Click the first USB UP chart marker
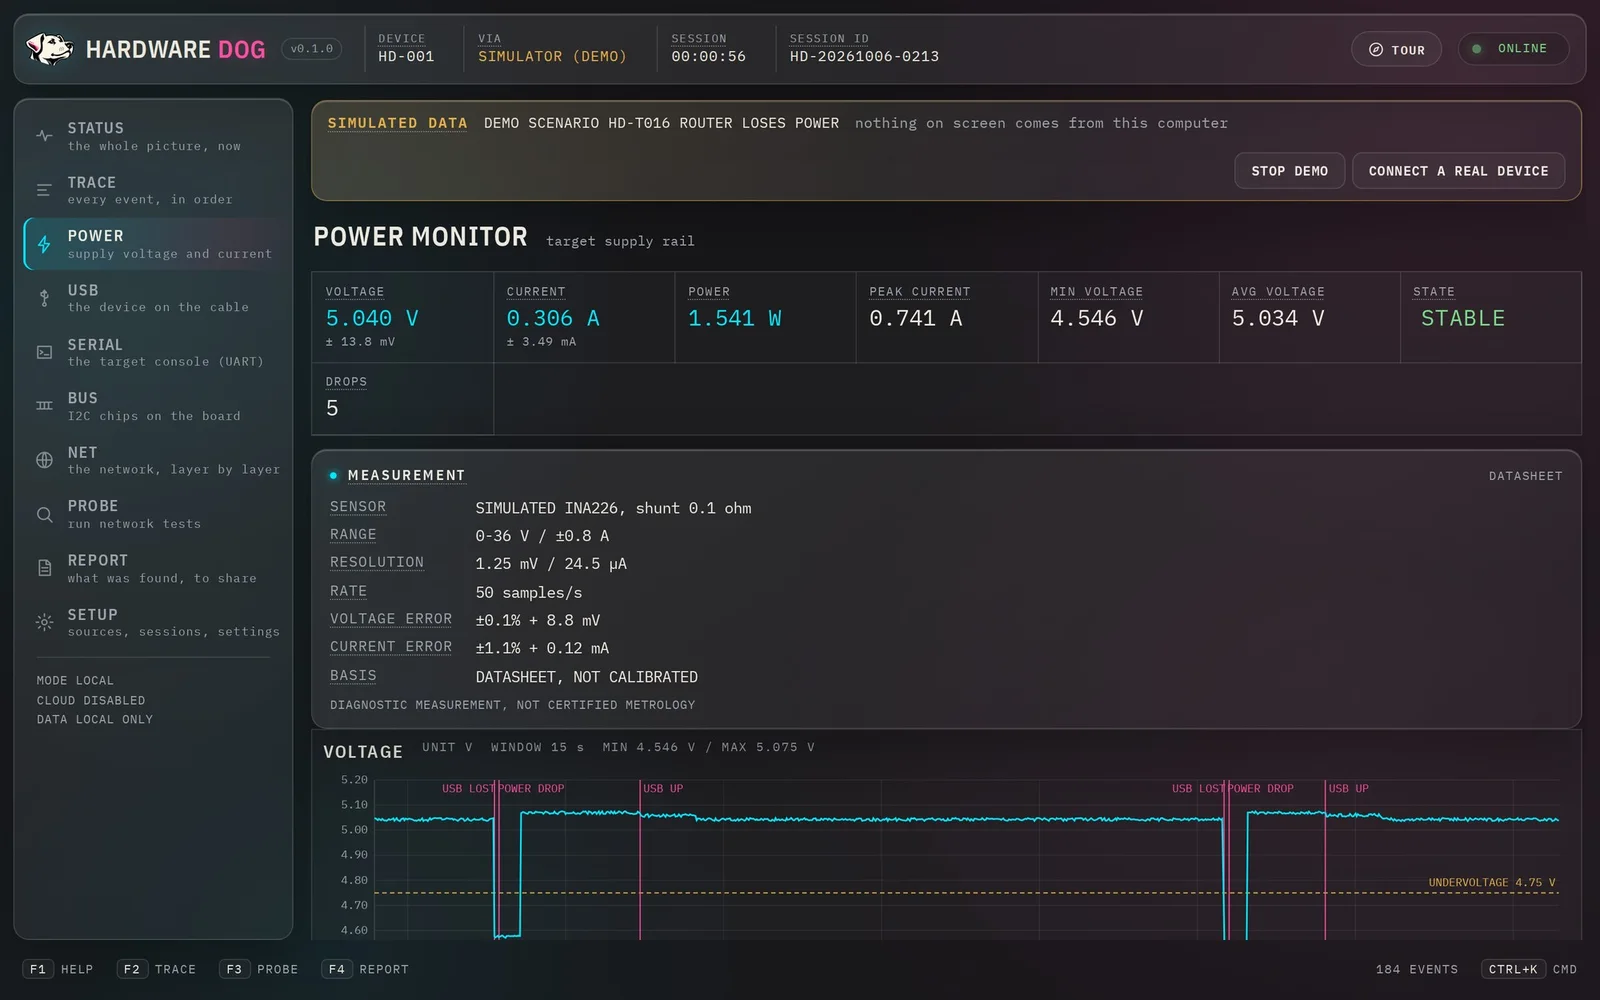Viewport: 1600px width, 1000px height. pos(663,789)
